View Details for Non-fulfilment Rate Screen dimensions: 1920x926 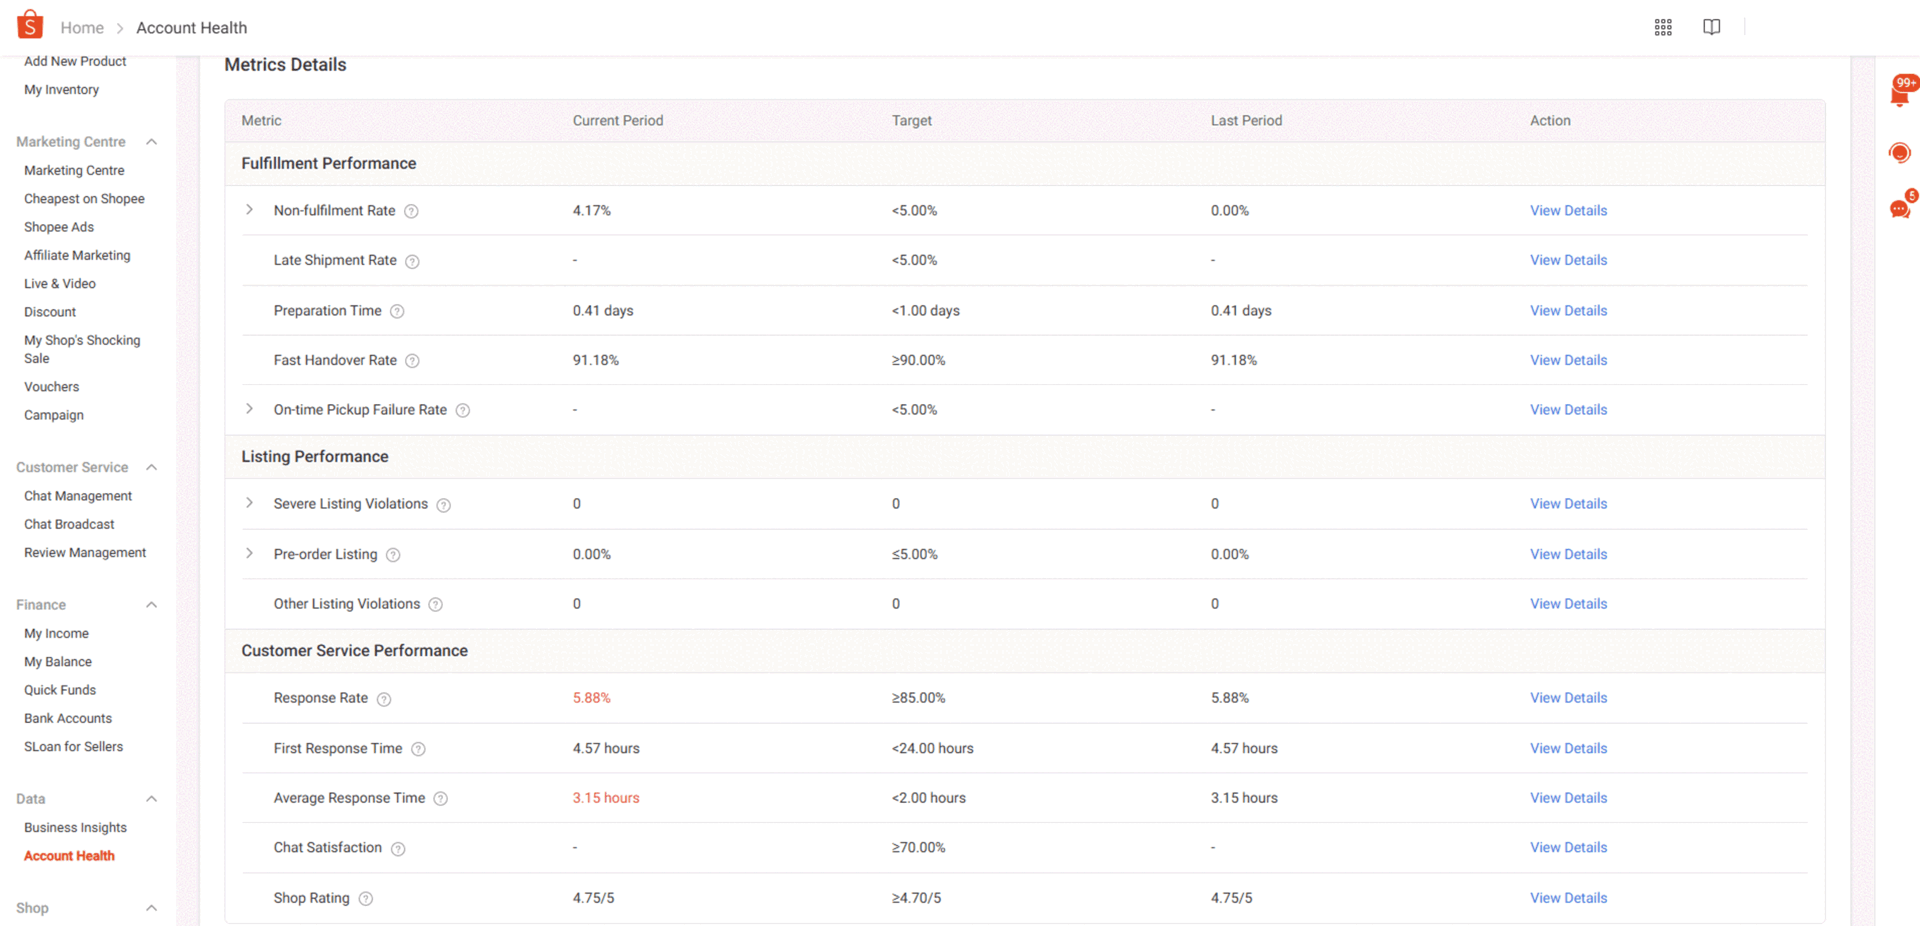pyautogui.click(x=1568, y=210)
